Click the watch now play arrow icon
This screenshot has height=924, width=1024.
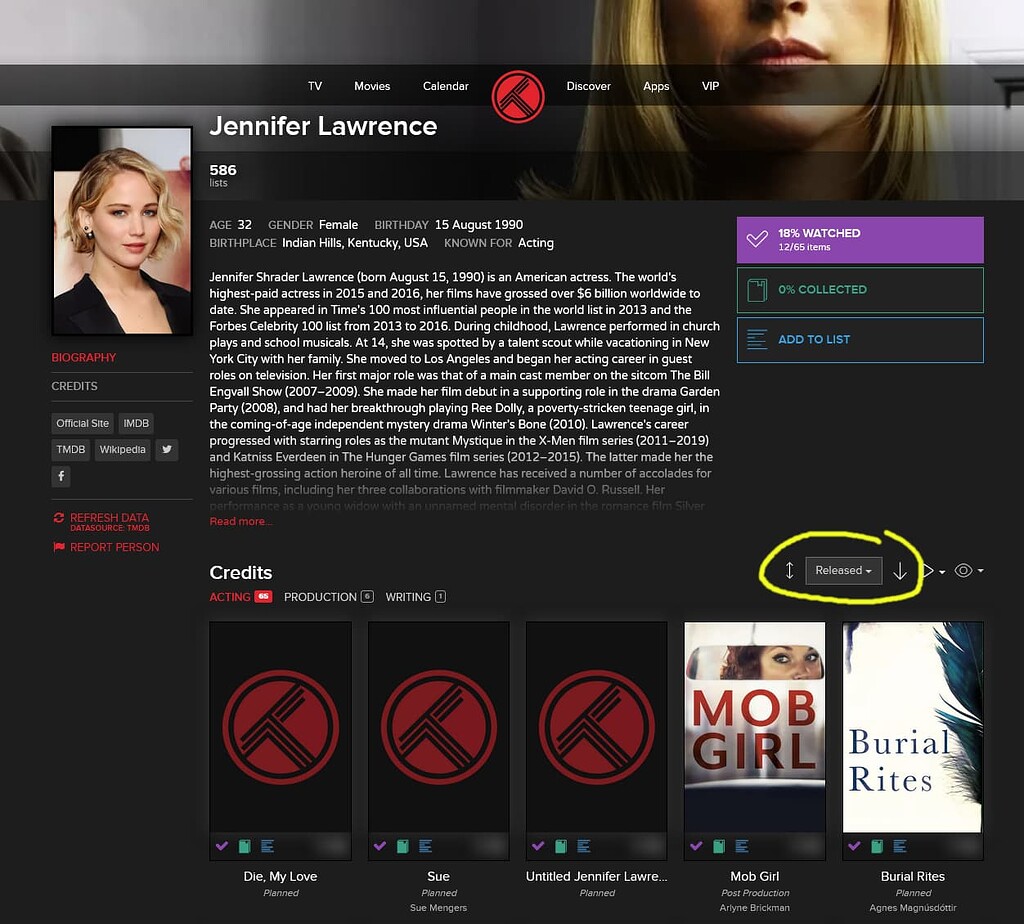coord(928,570)
